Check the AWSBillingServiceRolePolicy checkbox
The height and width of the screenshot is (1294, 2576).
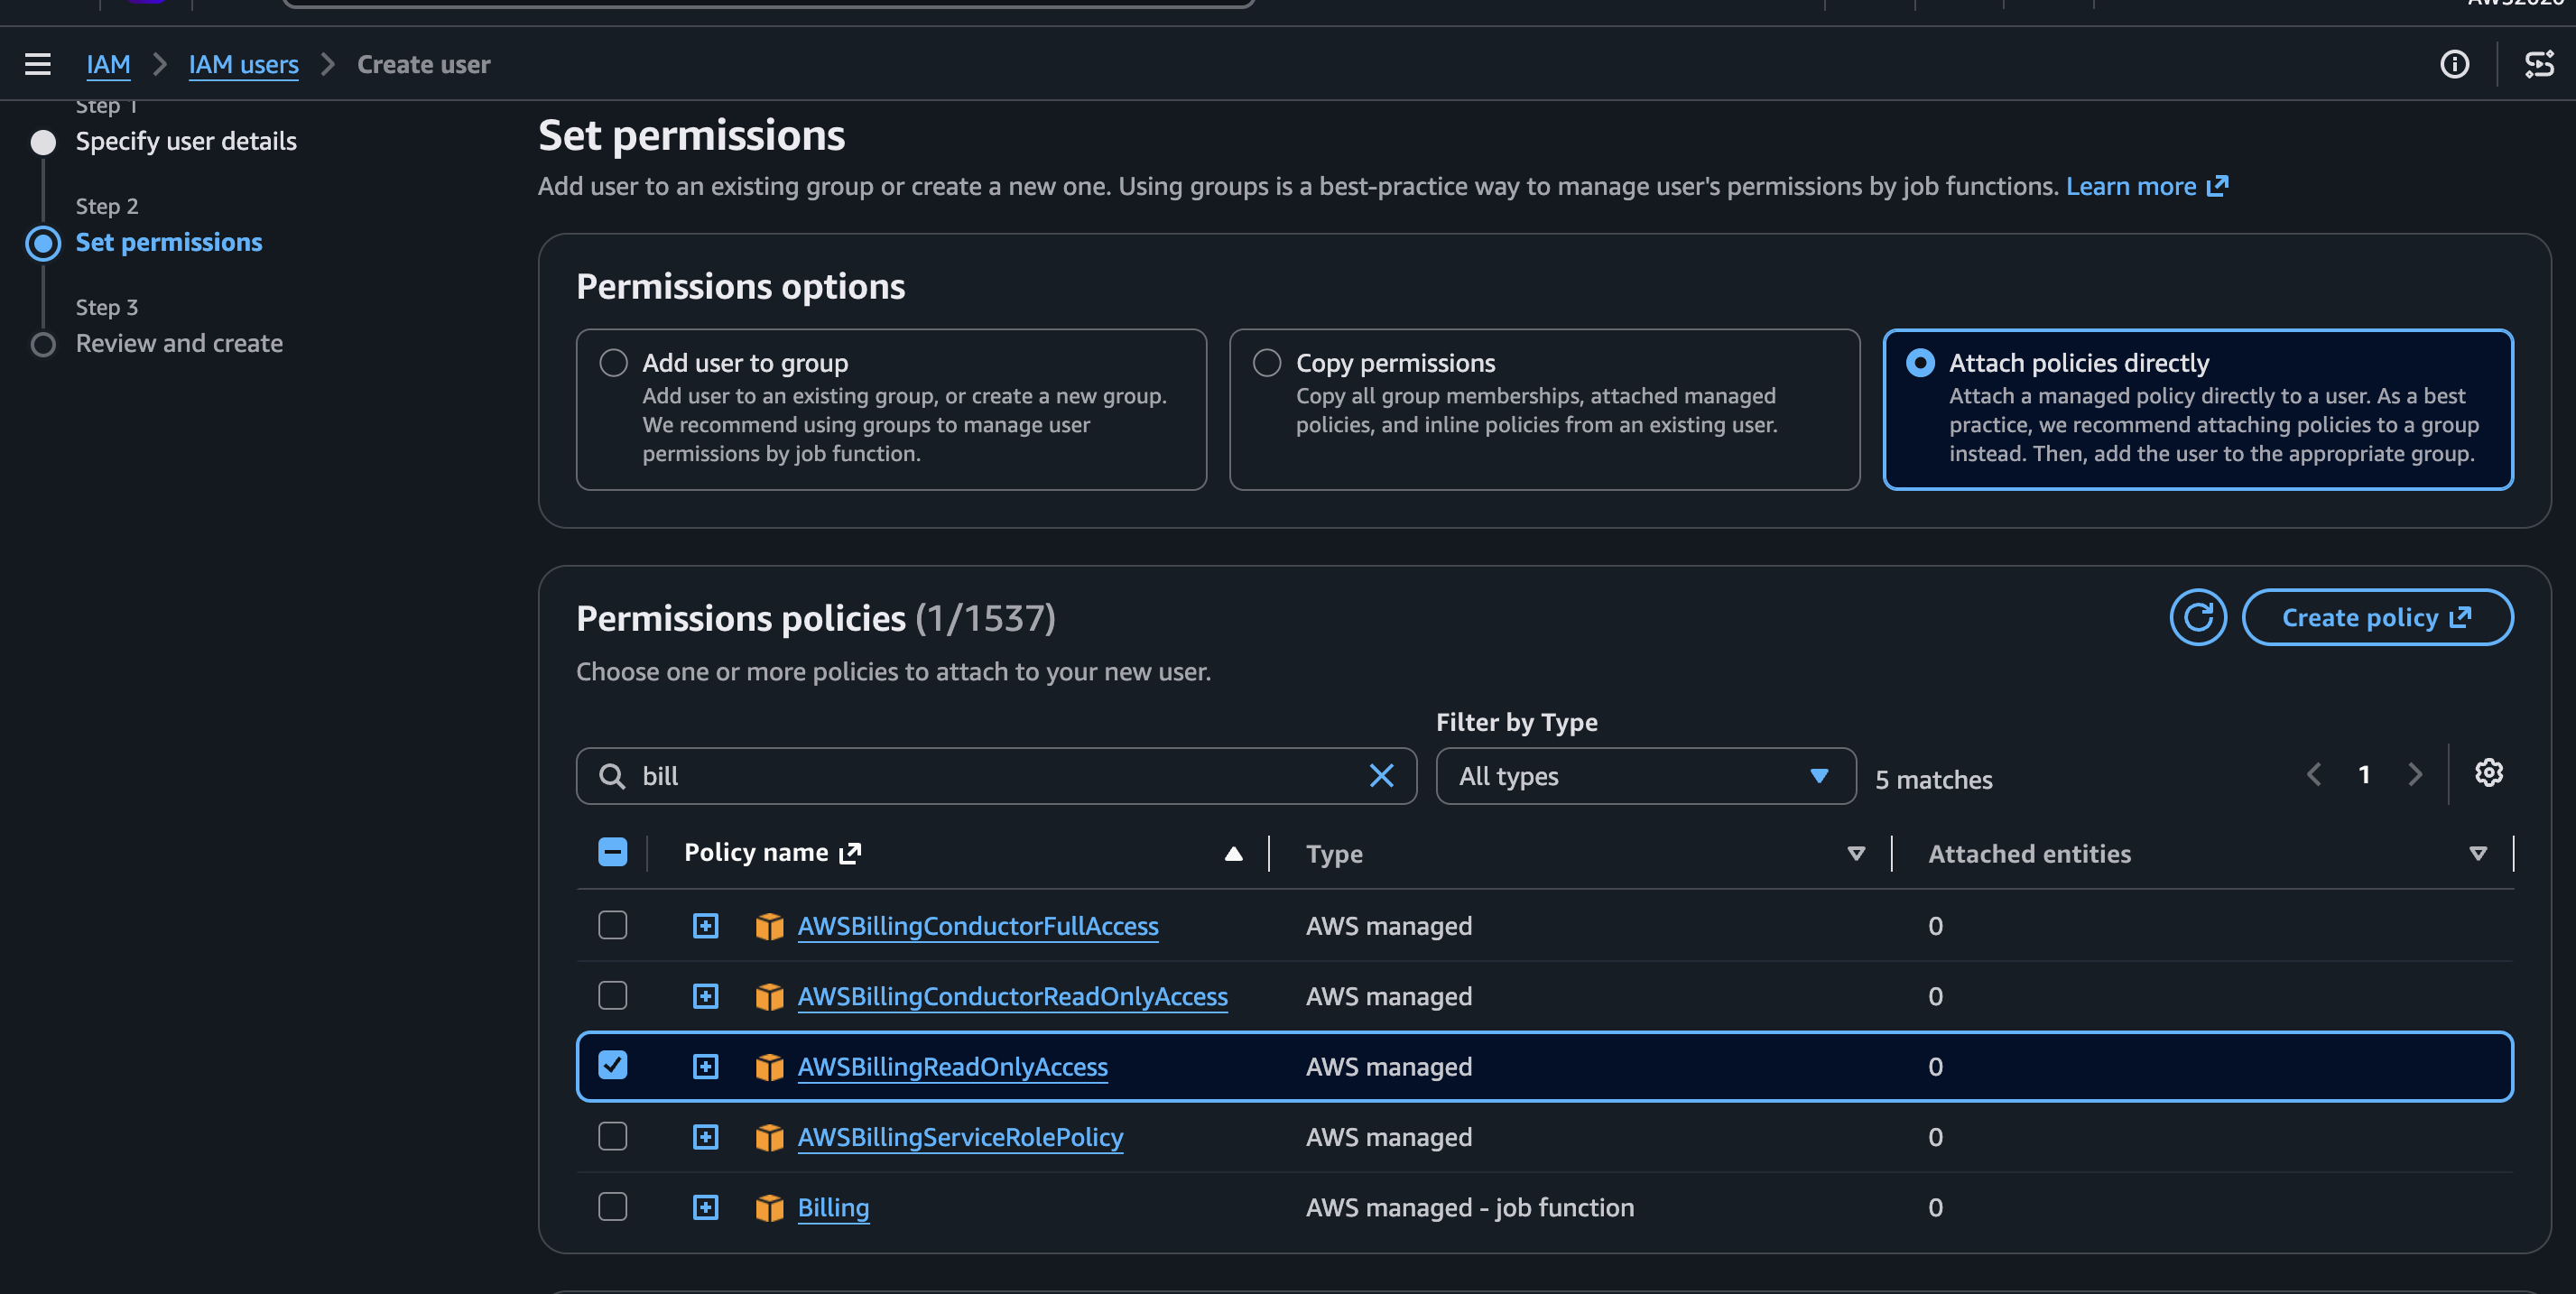coord(613,1136)
